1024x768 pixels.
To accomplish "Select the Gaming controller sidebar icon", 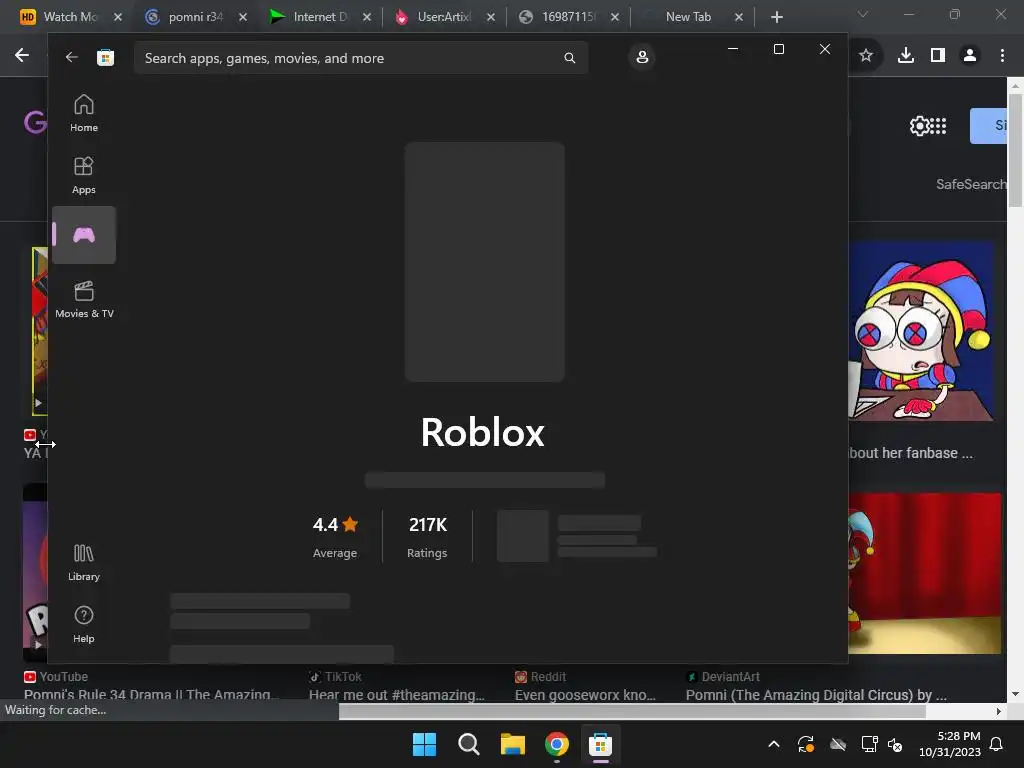I will (x=84, y=235).
